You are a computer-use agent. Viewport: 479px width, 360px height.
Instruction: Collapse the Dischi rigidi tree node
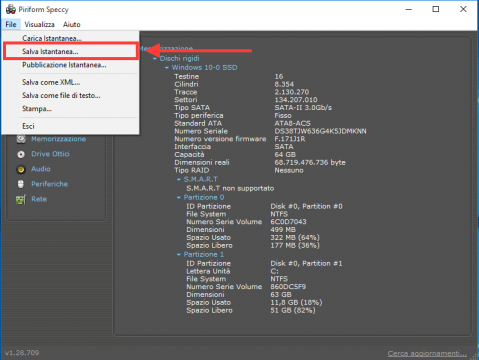pos(155,59)
